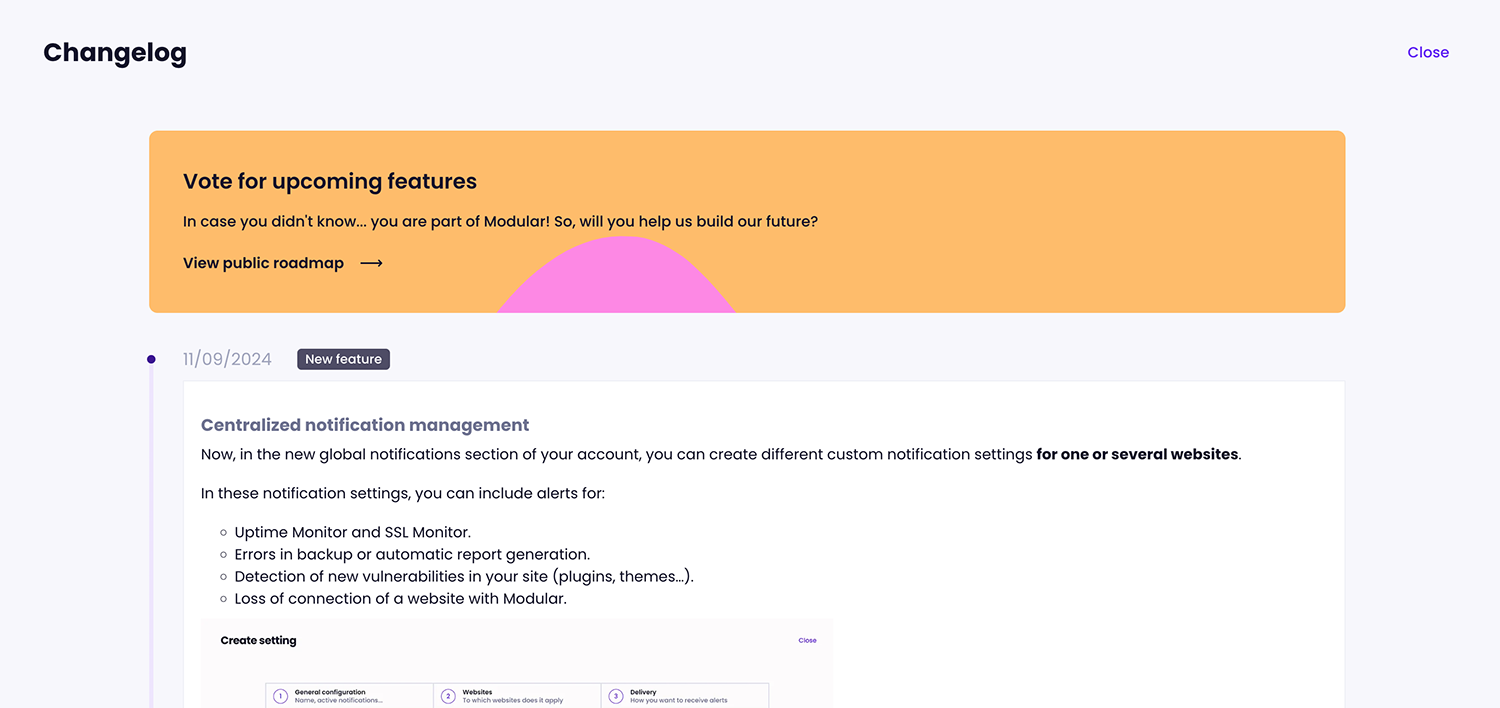Open the public roadmap
Screen dimensions: 1500x708
(x=263, y=262)
